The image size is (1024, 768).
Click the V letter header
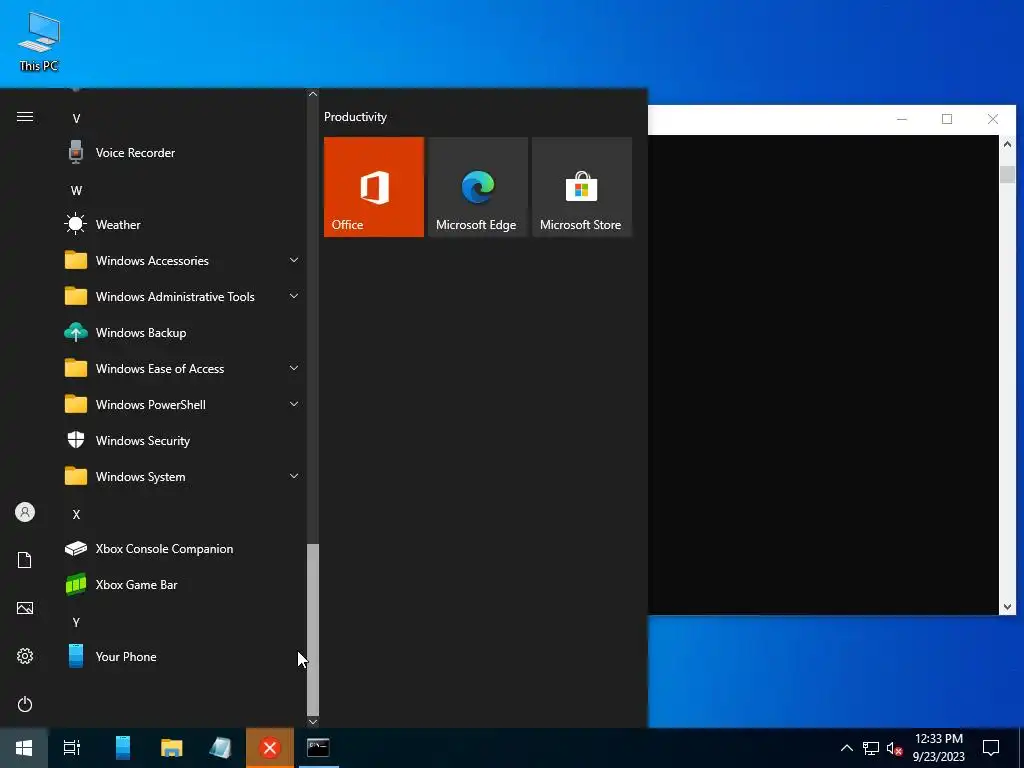click(x=76, y=118)
